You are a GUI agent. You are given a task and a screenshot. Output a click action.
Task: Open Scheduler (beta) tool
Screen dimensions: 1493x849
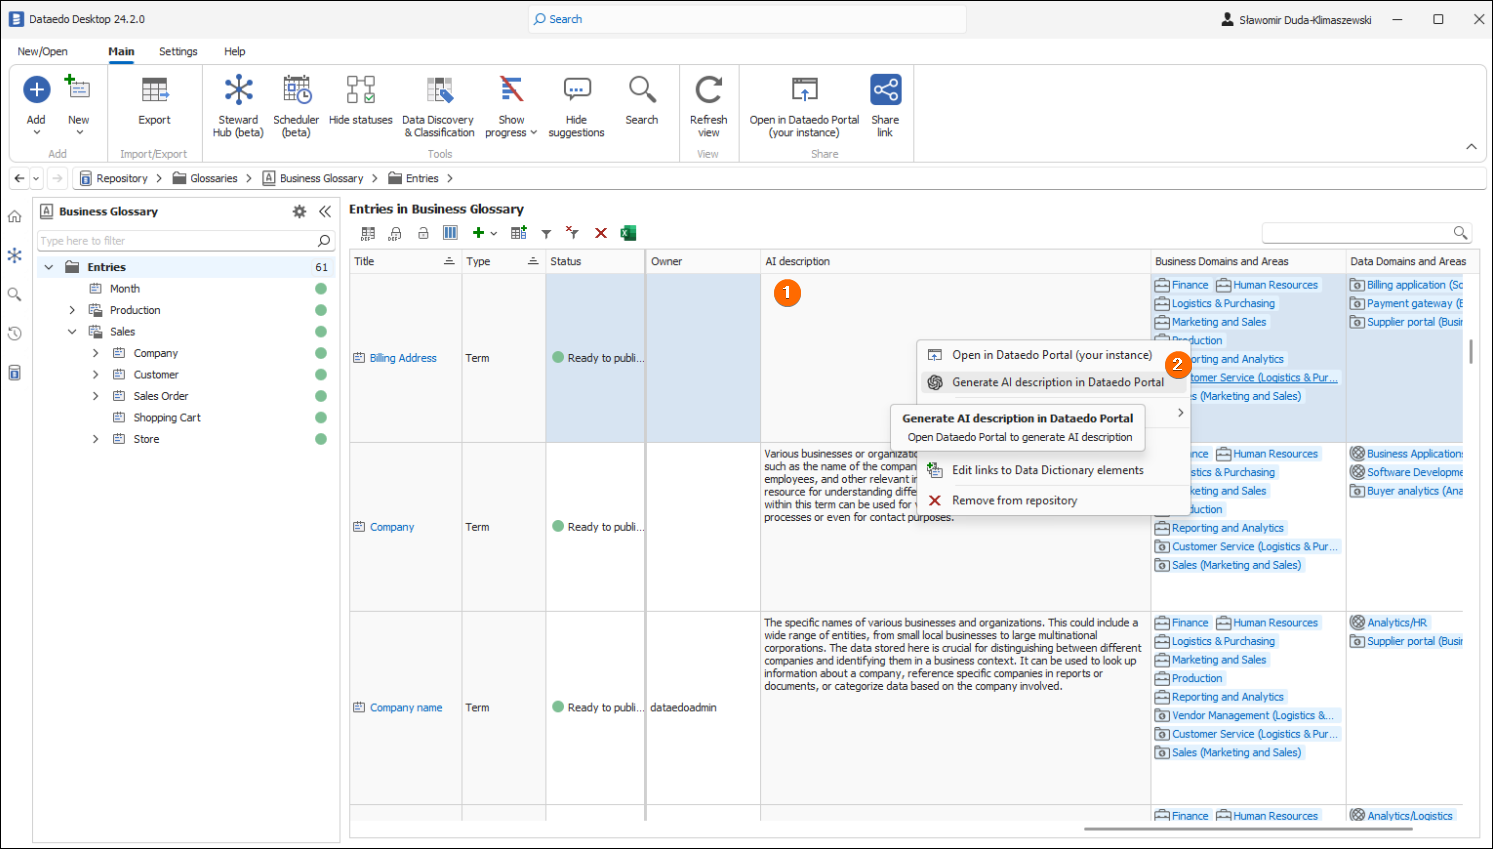[x=296, y=104]
